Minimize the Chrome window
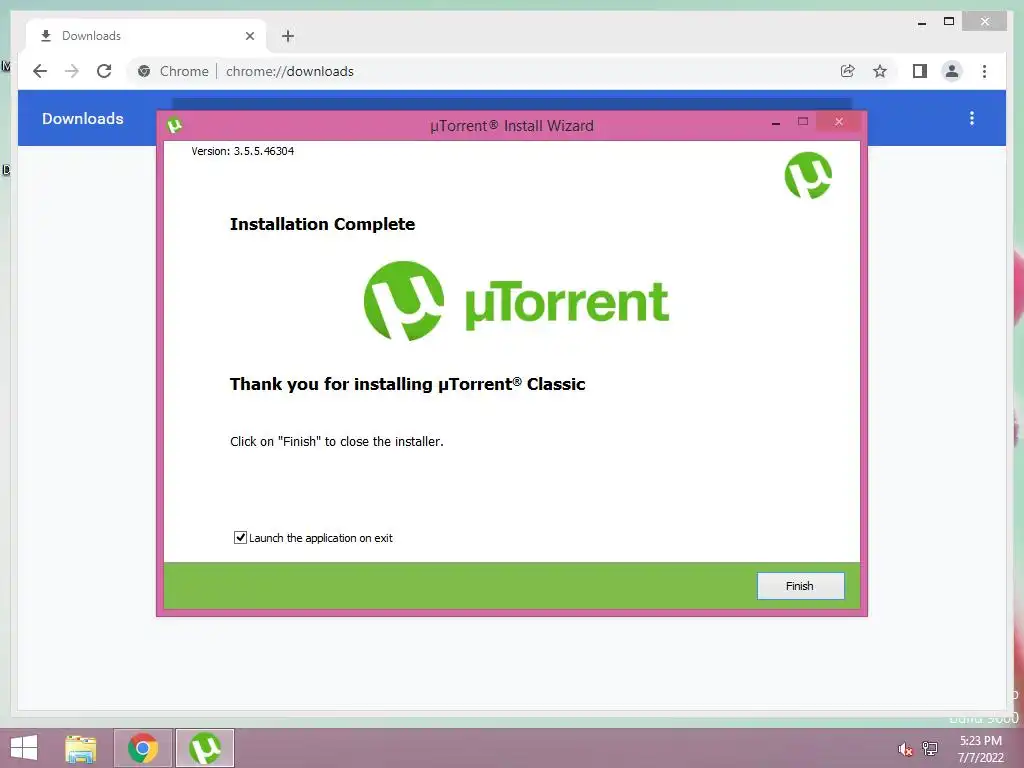 click(x=921, y=22)
